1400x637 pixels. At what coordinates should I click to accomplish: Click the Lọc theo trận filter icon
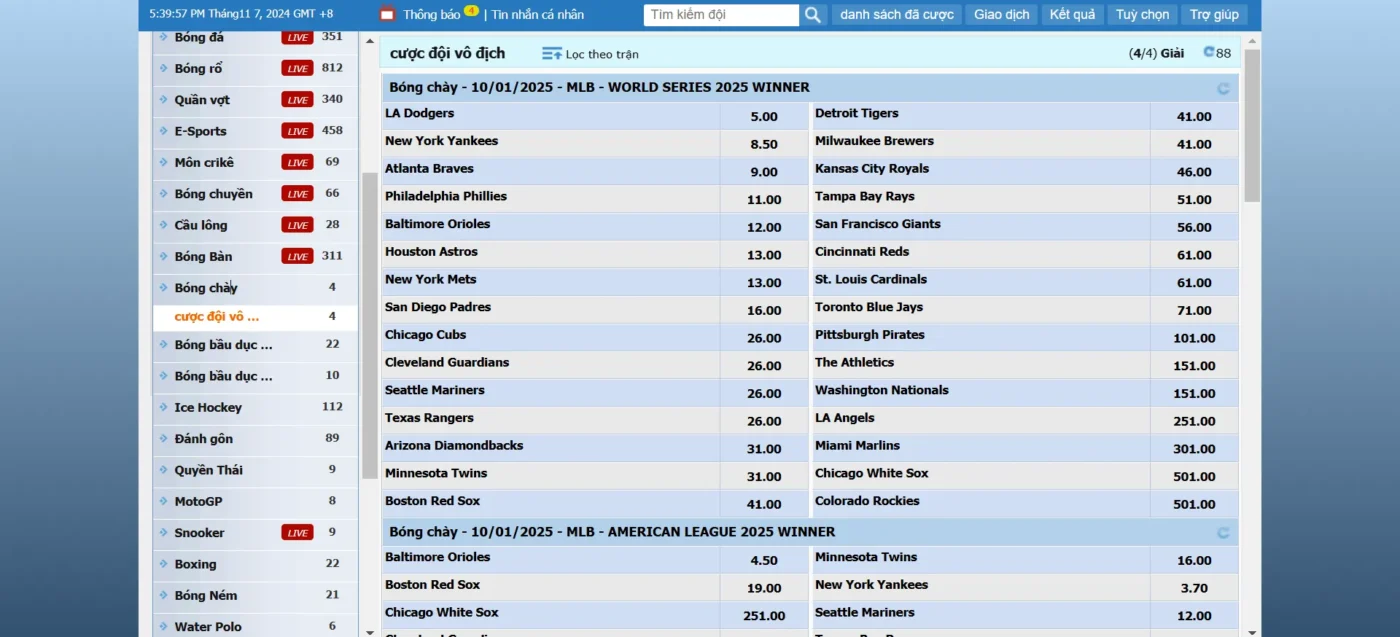pos(552,54)
